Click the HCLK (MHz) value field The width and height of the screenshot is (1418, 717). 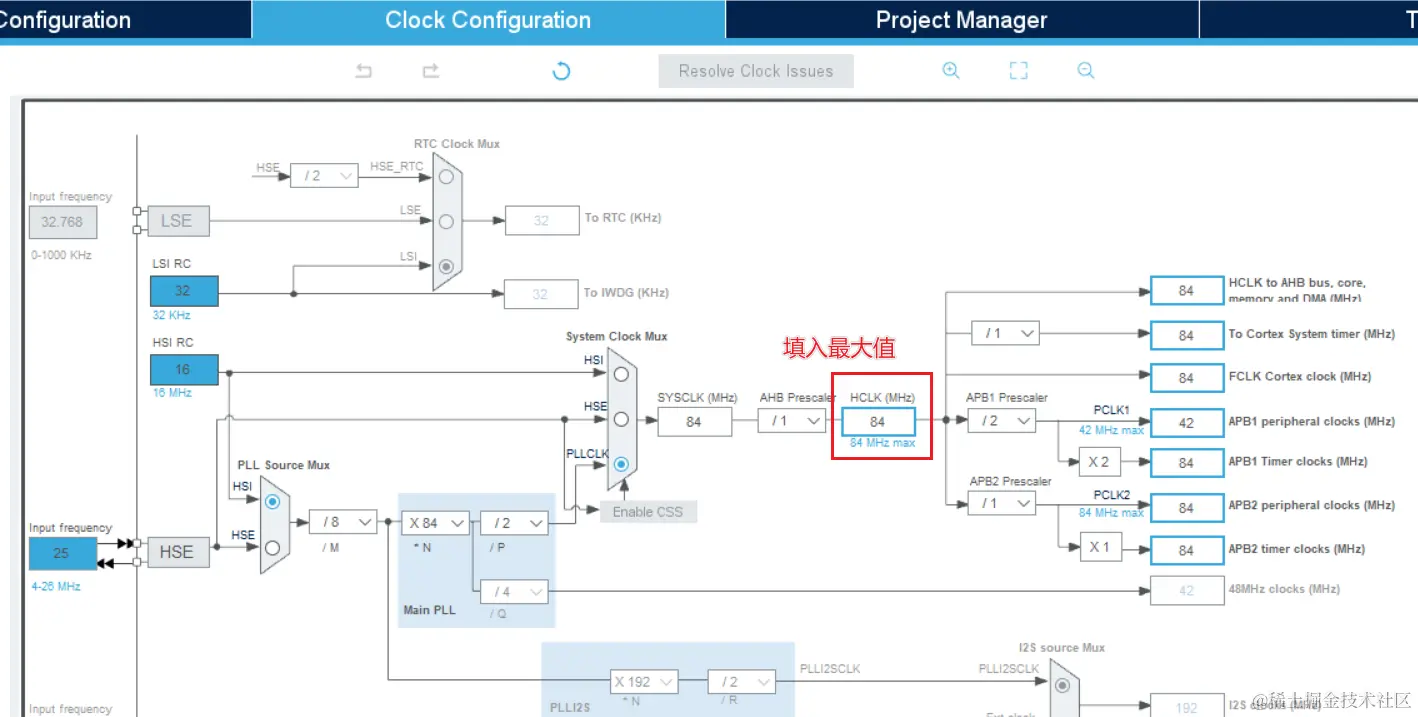point(877,421)
